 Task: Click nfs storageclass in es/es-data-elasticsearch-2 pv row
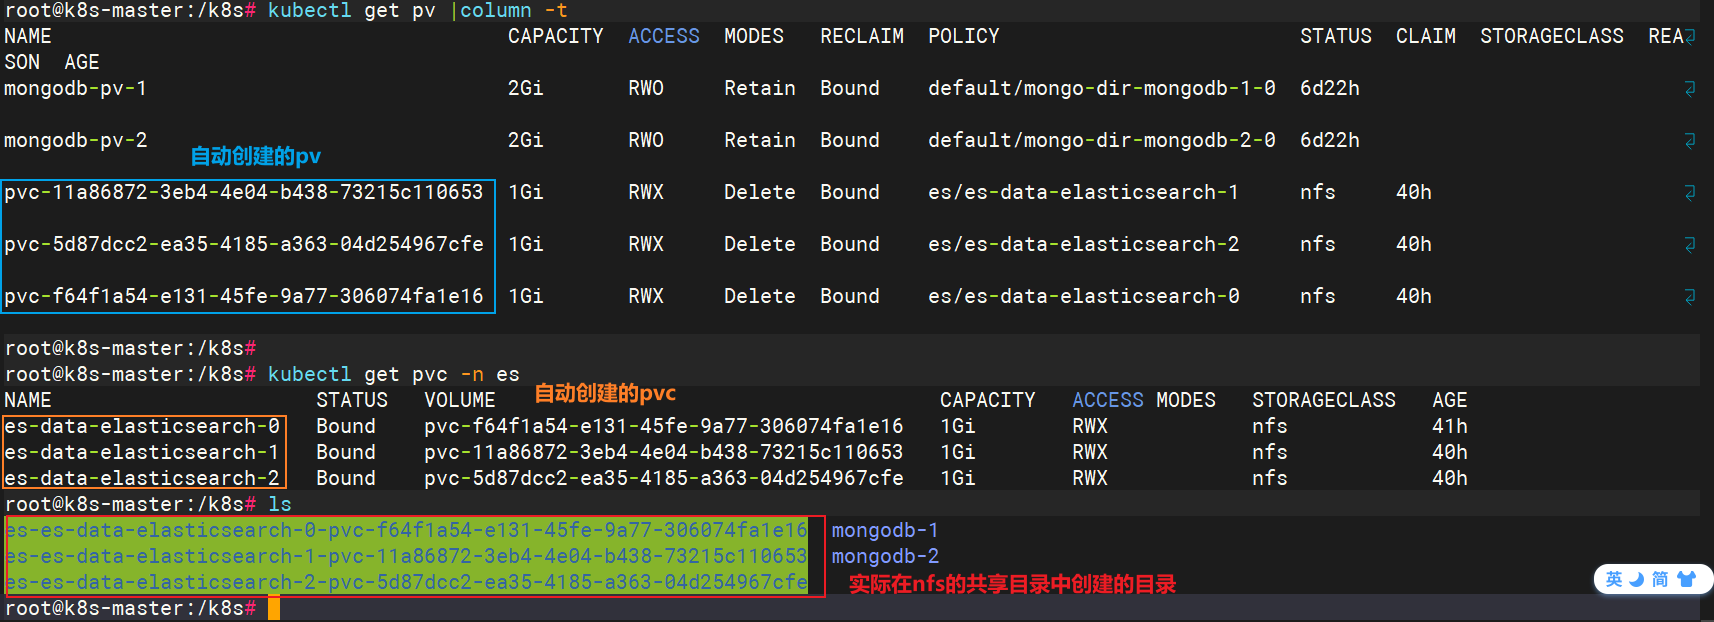tap(1318, 244)
